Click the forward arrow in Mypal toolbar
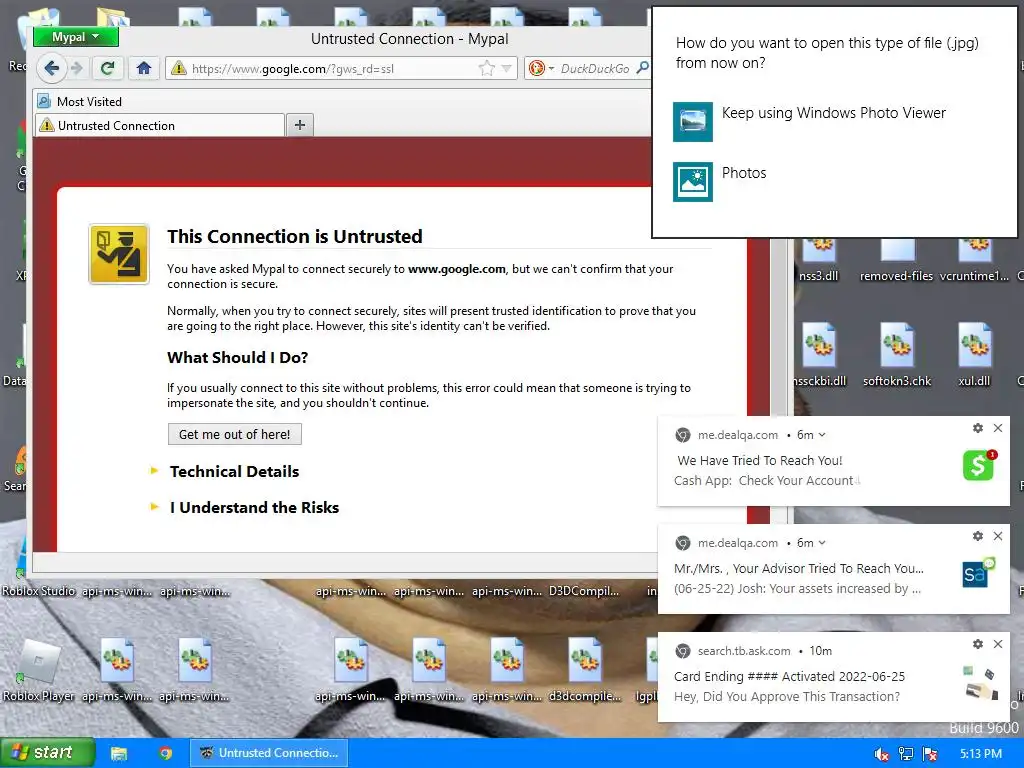The width and height of the screenshot is (1024, 768). click(x=77, y=68)
